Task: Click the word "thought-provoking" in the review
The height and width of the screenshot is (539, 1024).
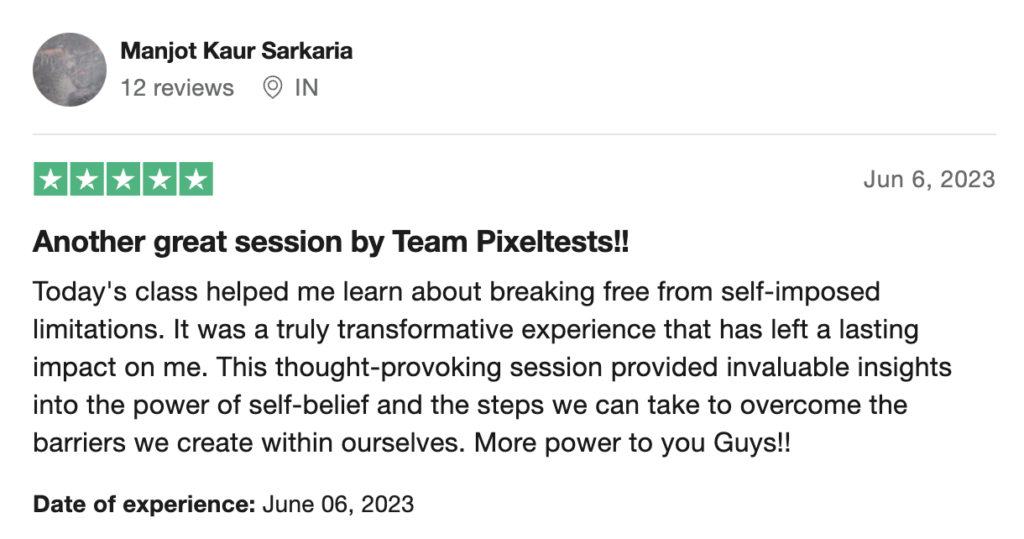Action: pyautogui.click(x=388, y=368)
